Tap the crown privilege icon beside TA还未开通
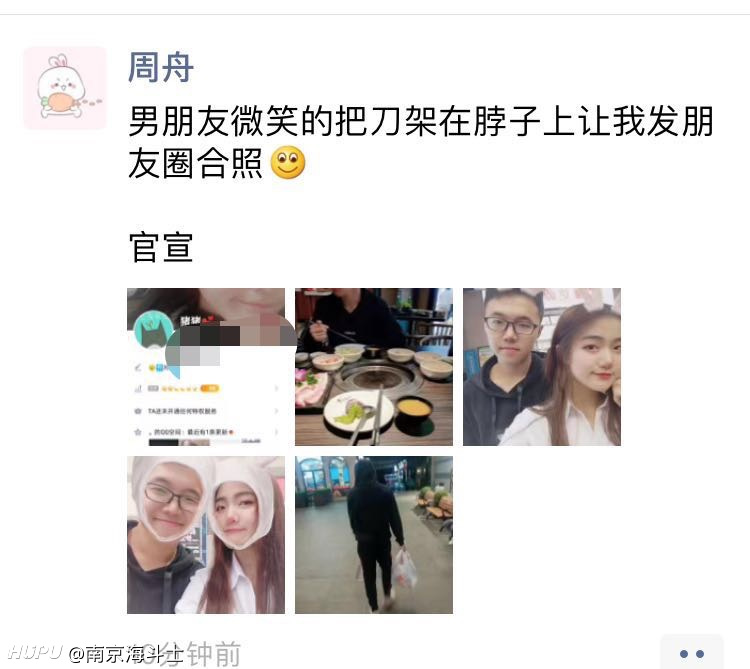 pyautogui.click(x=138, y=411)
